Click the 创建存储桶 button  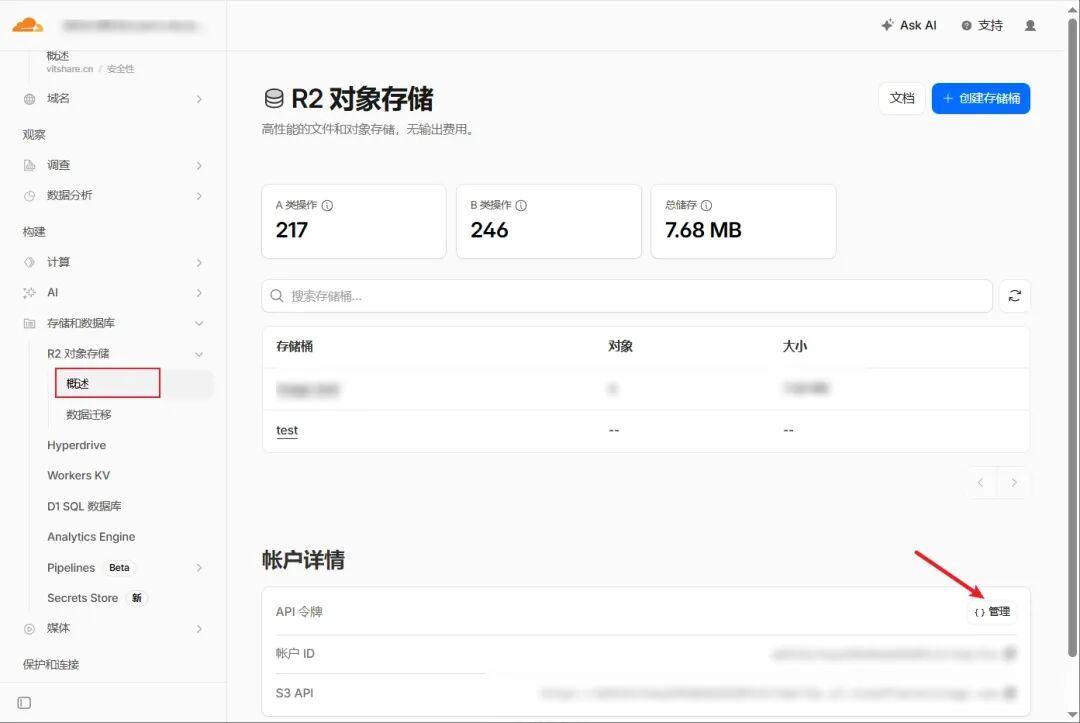pyautogui.click(x=981, y=98)
